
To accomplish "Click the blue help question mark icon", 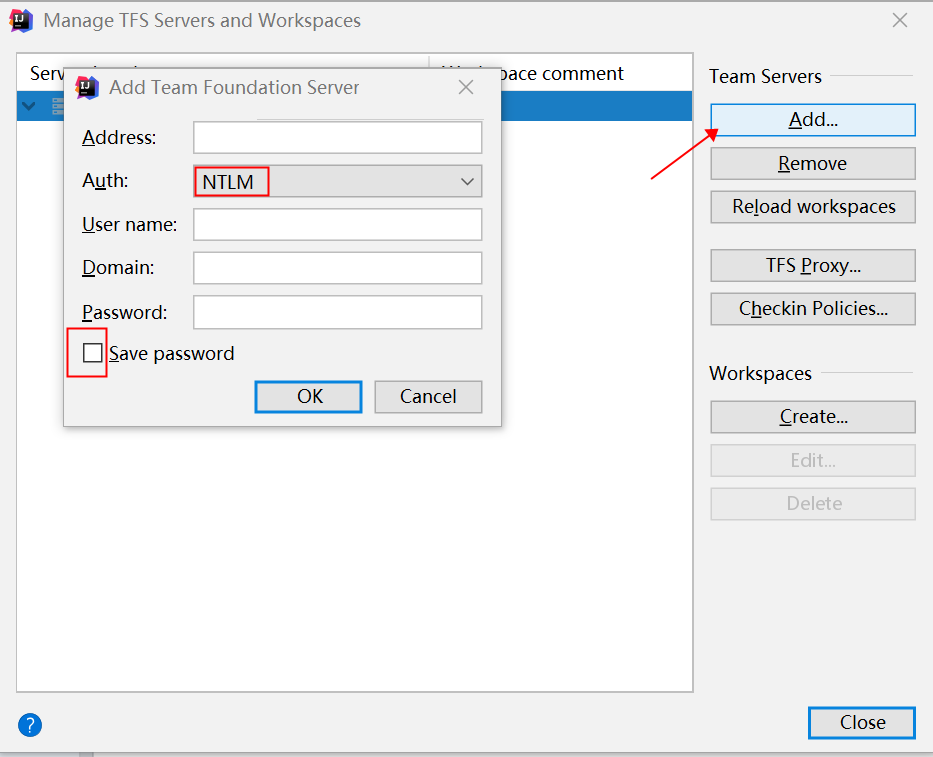I will tap(30, 725).
